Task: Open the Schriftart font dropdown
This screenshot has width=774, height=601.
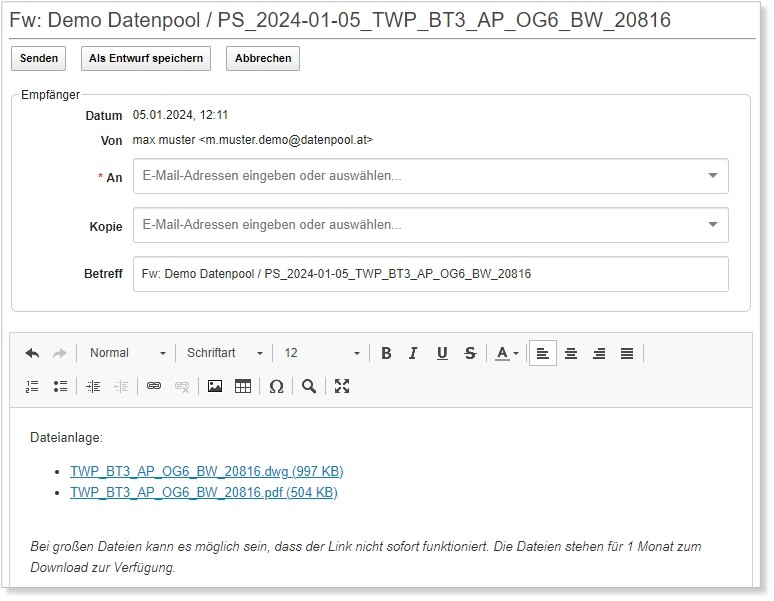Action: coord(224,353)
